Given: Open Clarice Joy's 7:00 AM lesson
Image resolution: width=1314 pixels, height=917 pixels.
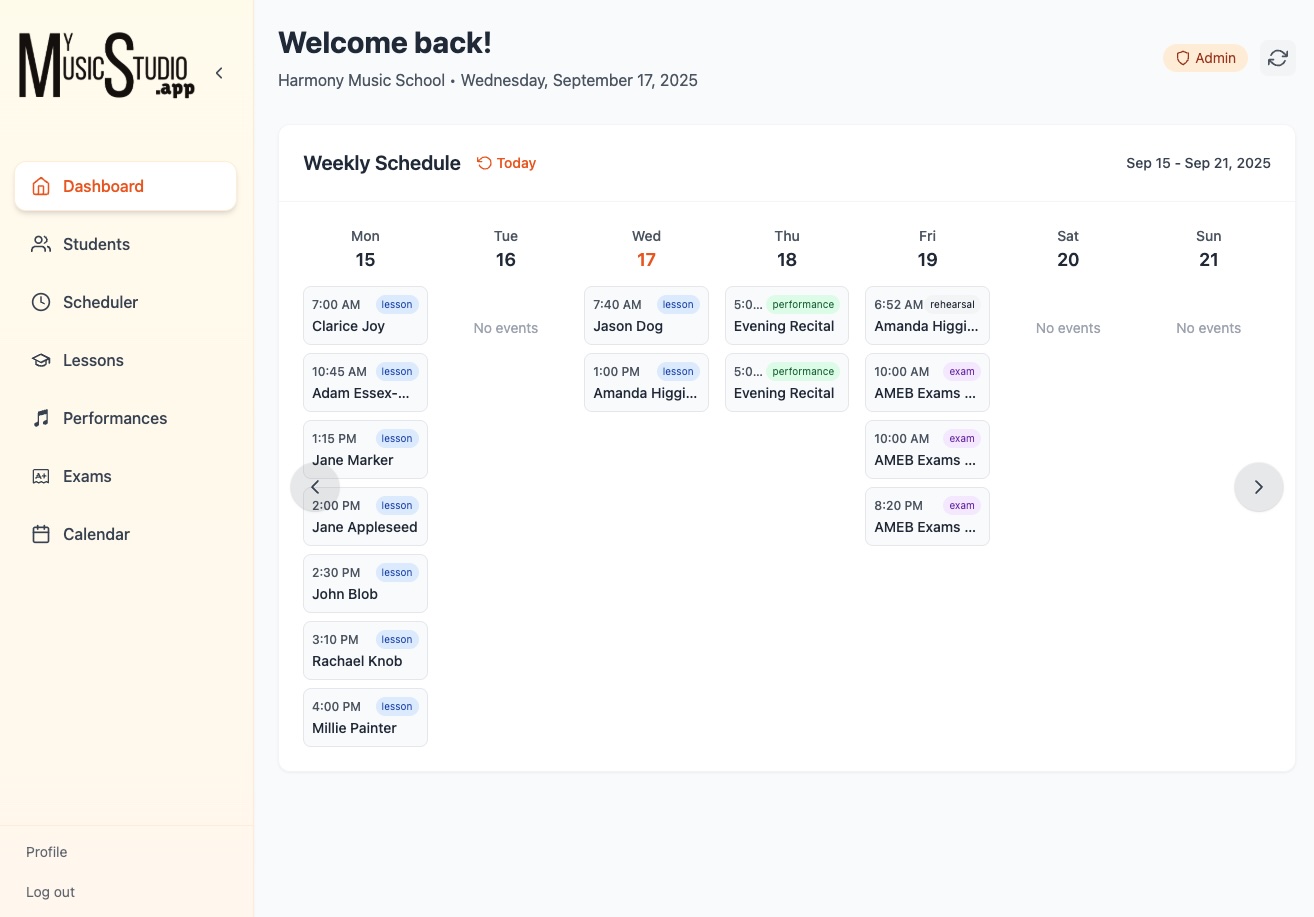Looking at the screenshot, I should [365, 315].
